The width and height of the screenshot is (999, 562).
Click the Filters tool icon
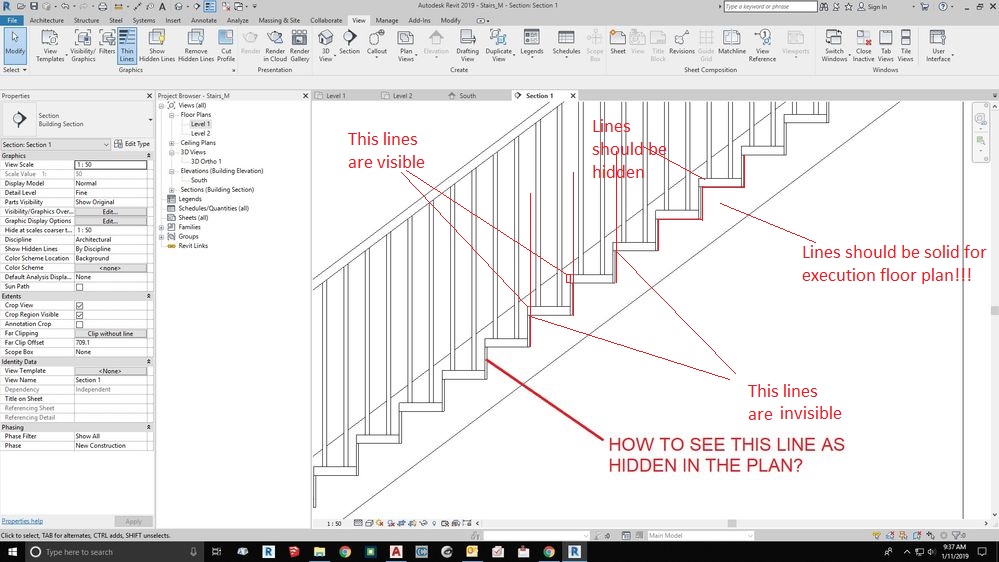click(107, 42)
